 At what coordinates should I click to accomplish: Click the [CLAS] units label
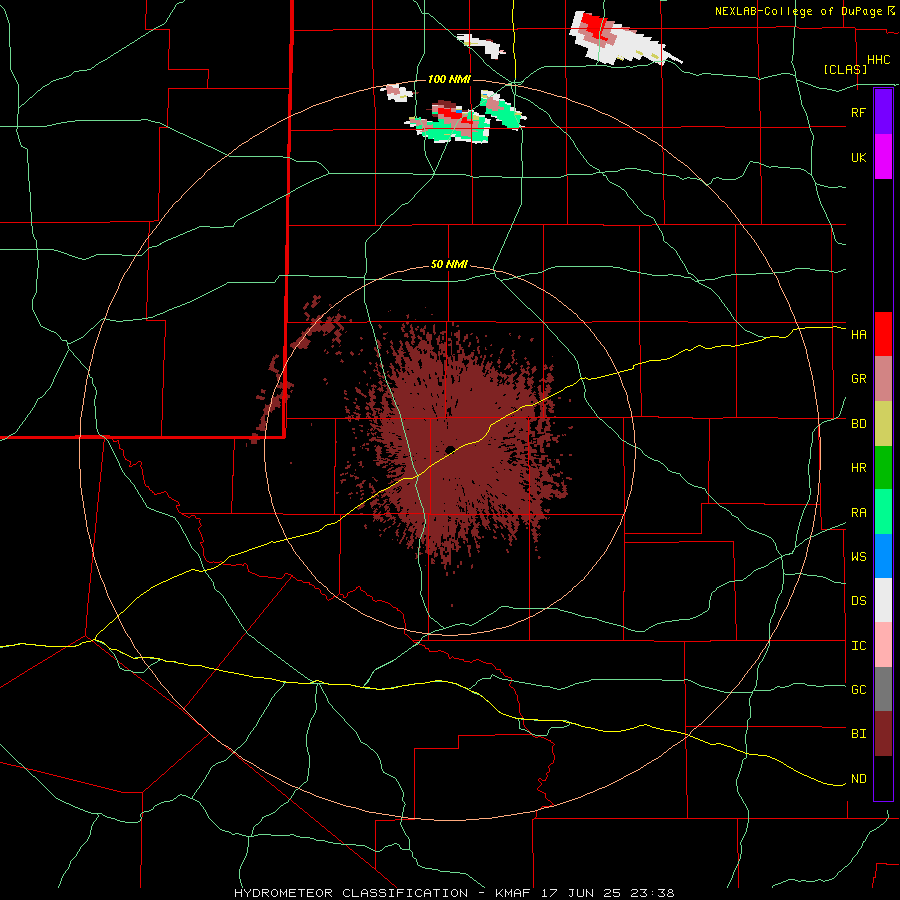[845, 69]
